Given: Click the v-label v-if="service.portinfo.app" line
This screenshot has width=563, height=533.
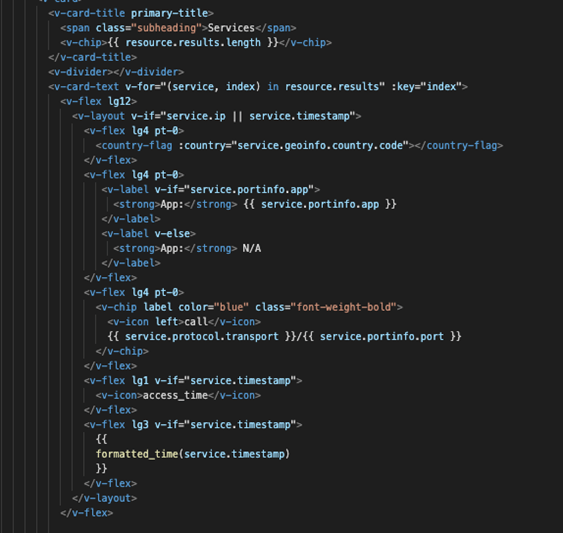Looking at the screenshot, I should [x=210, y=190].
